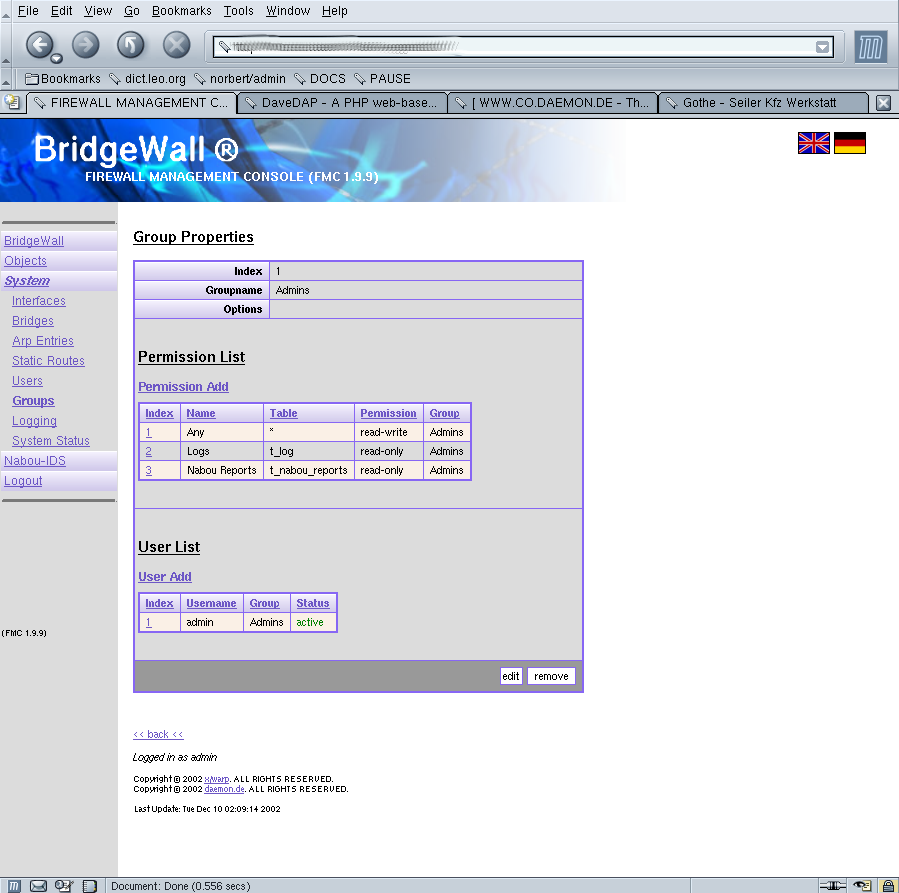Open Users in the sidebar
Screen dimensions: 899x893
(28, 381)
